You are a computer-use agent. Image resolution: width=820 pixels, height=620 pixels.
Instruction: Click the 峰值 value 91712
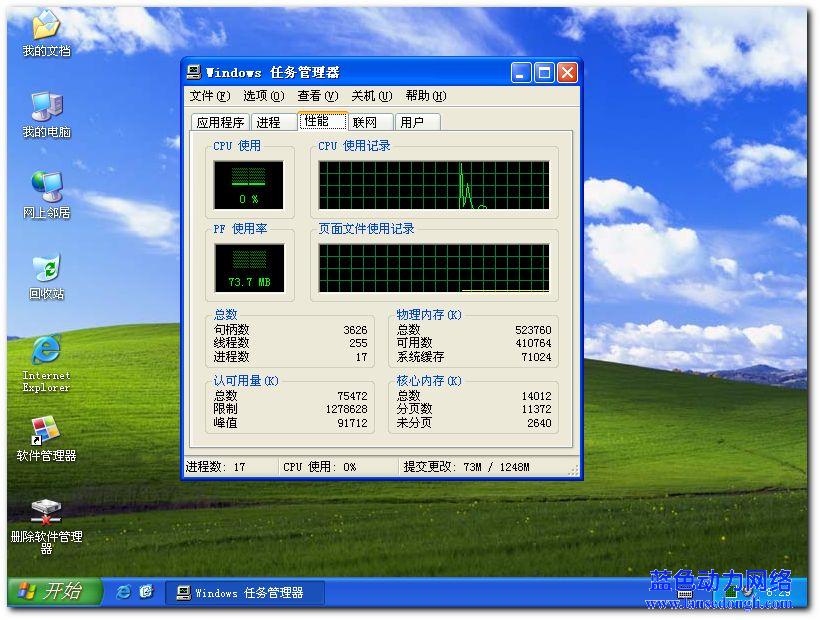352,423
